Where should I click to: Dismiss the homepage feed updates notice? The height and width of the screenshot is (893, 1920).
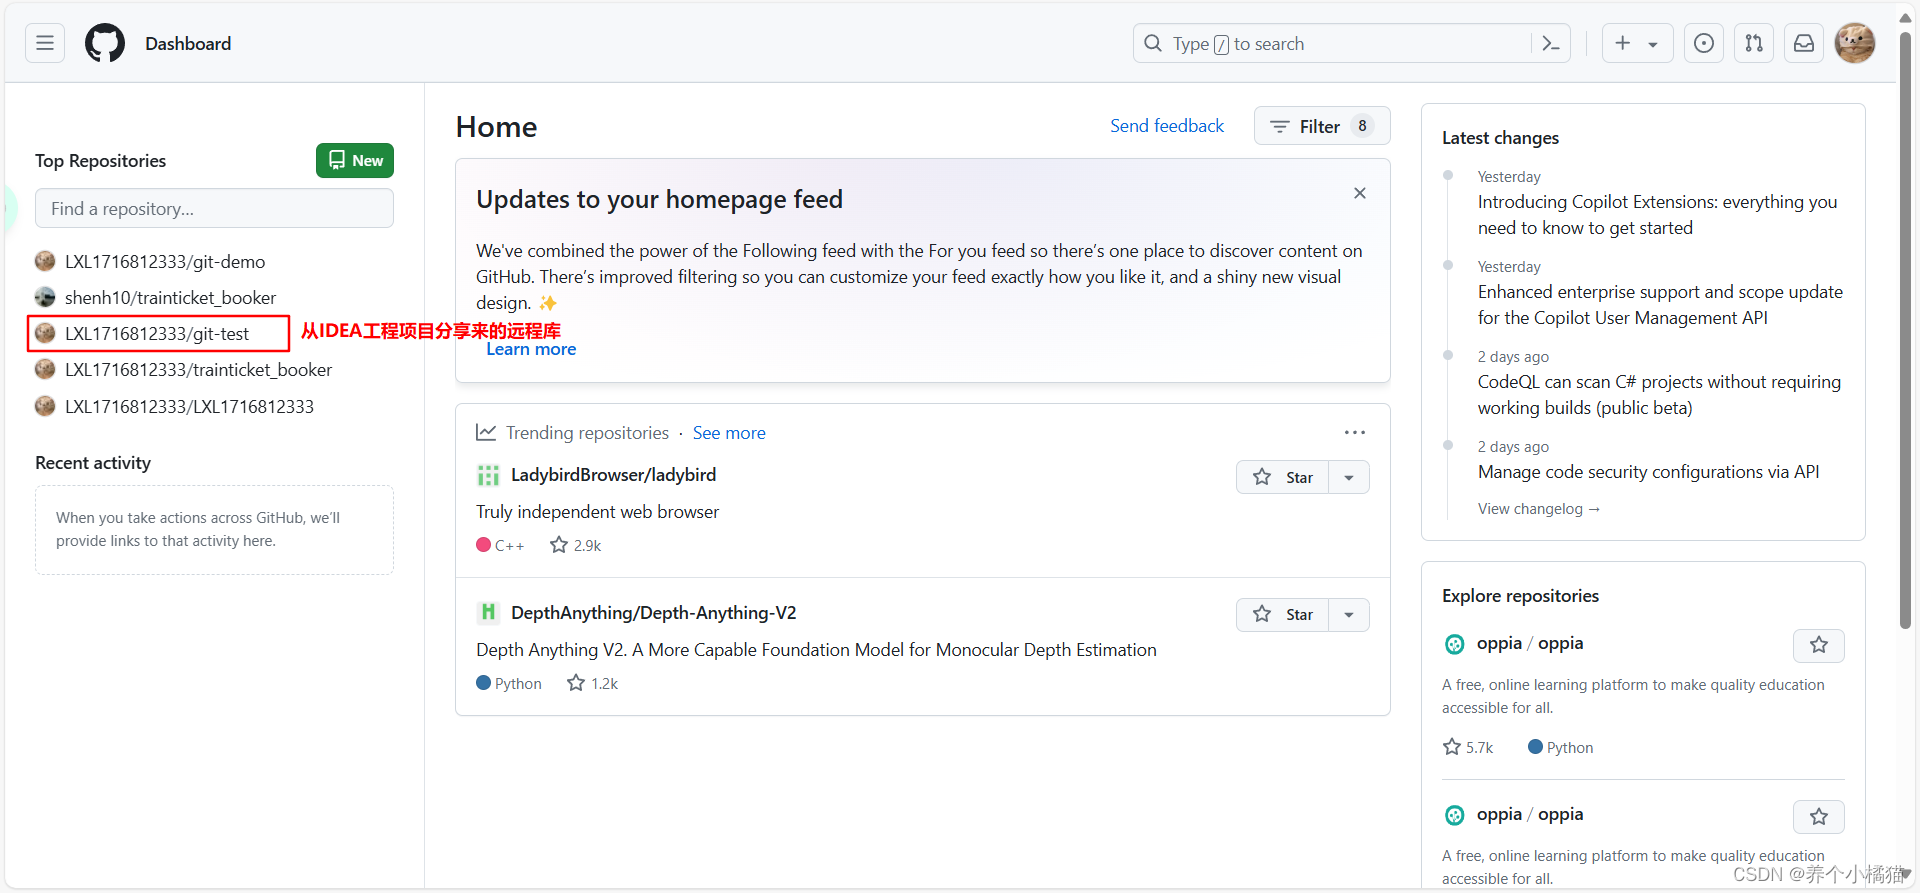[1360, 193]
